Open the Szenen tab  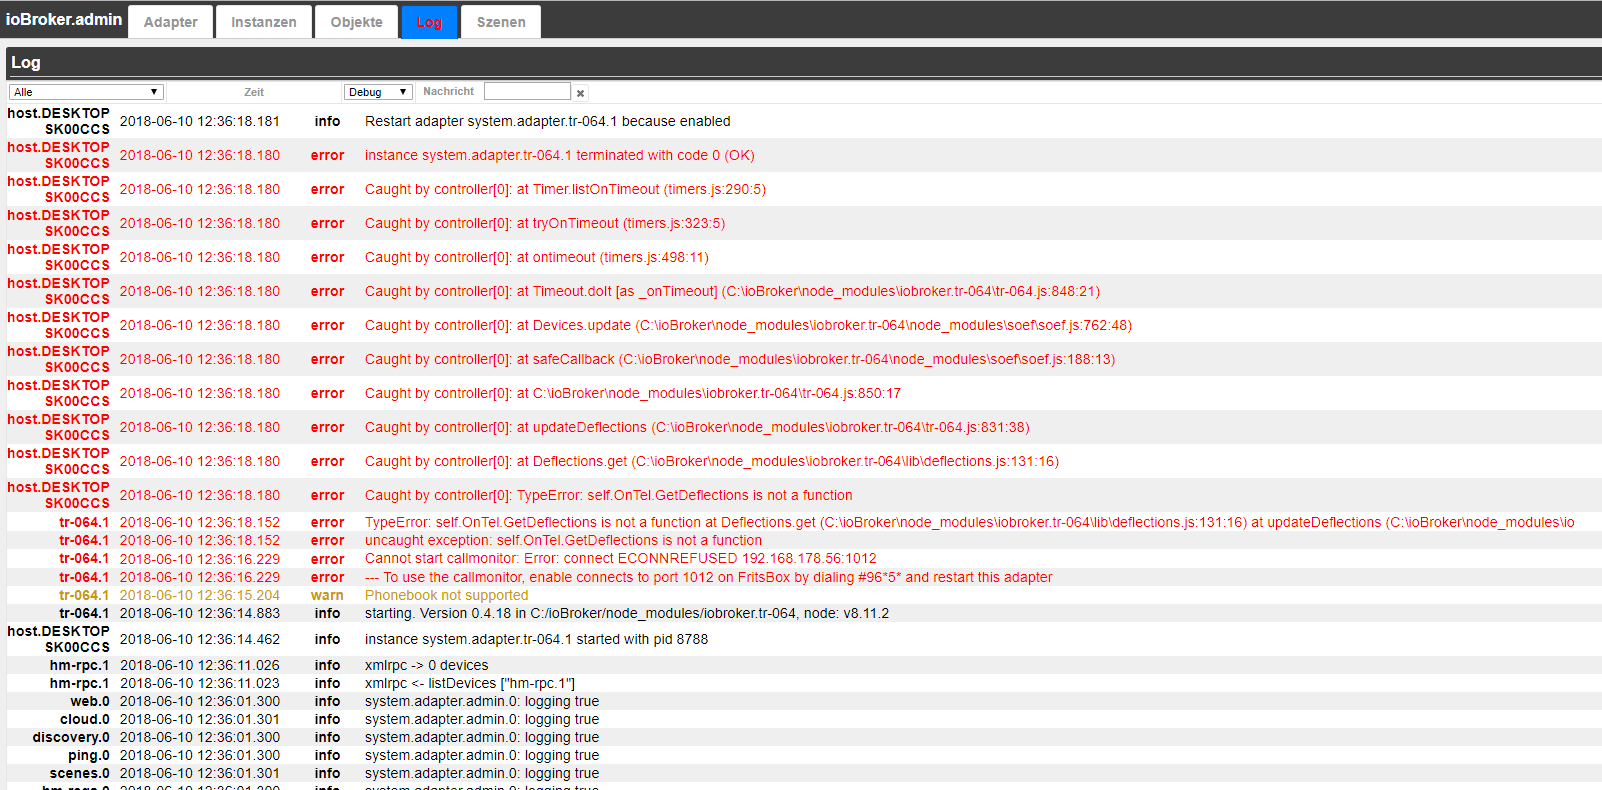[501, 22]
